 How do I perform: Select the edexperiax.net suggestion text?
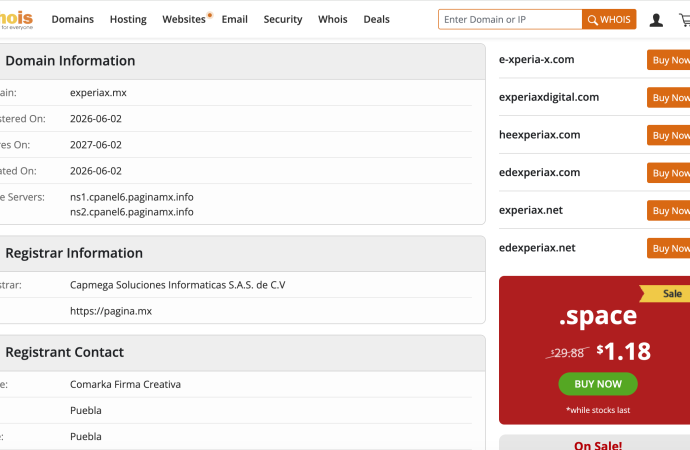click(x=537, y=248)
